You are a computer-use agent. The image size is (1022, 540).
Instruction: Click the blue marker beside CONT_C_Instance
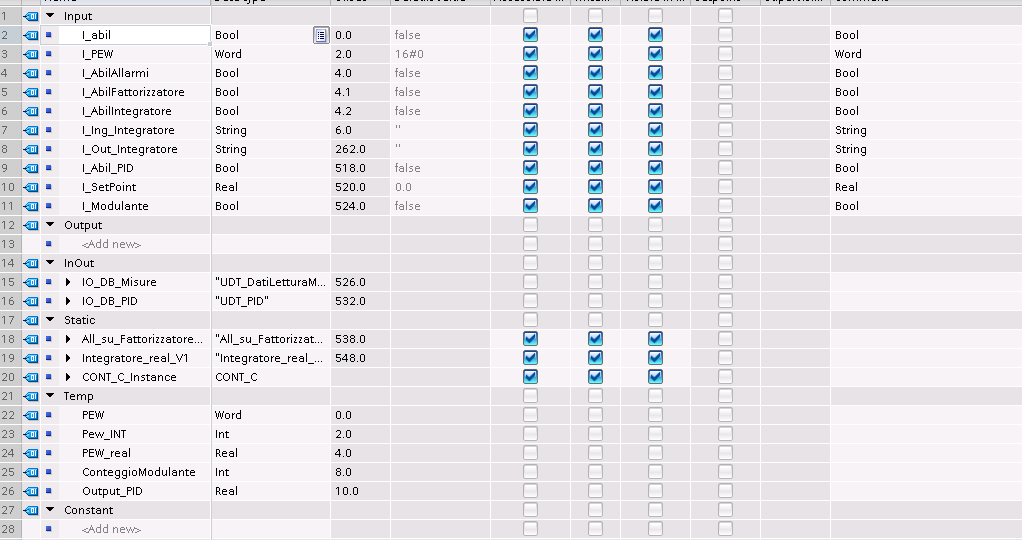point(49,377)
